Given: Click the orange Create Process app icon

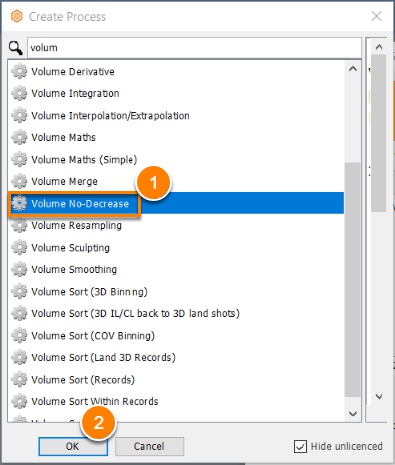Looking at the screenshot, I should click(x=17, y=16).
